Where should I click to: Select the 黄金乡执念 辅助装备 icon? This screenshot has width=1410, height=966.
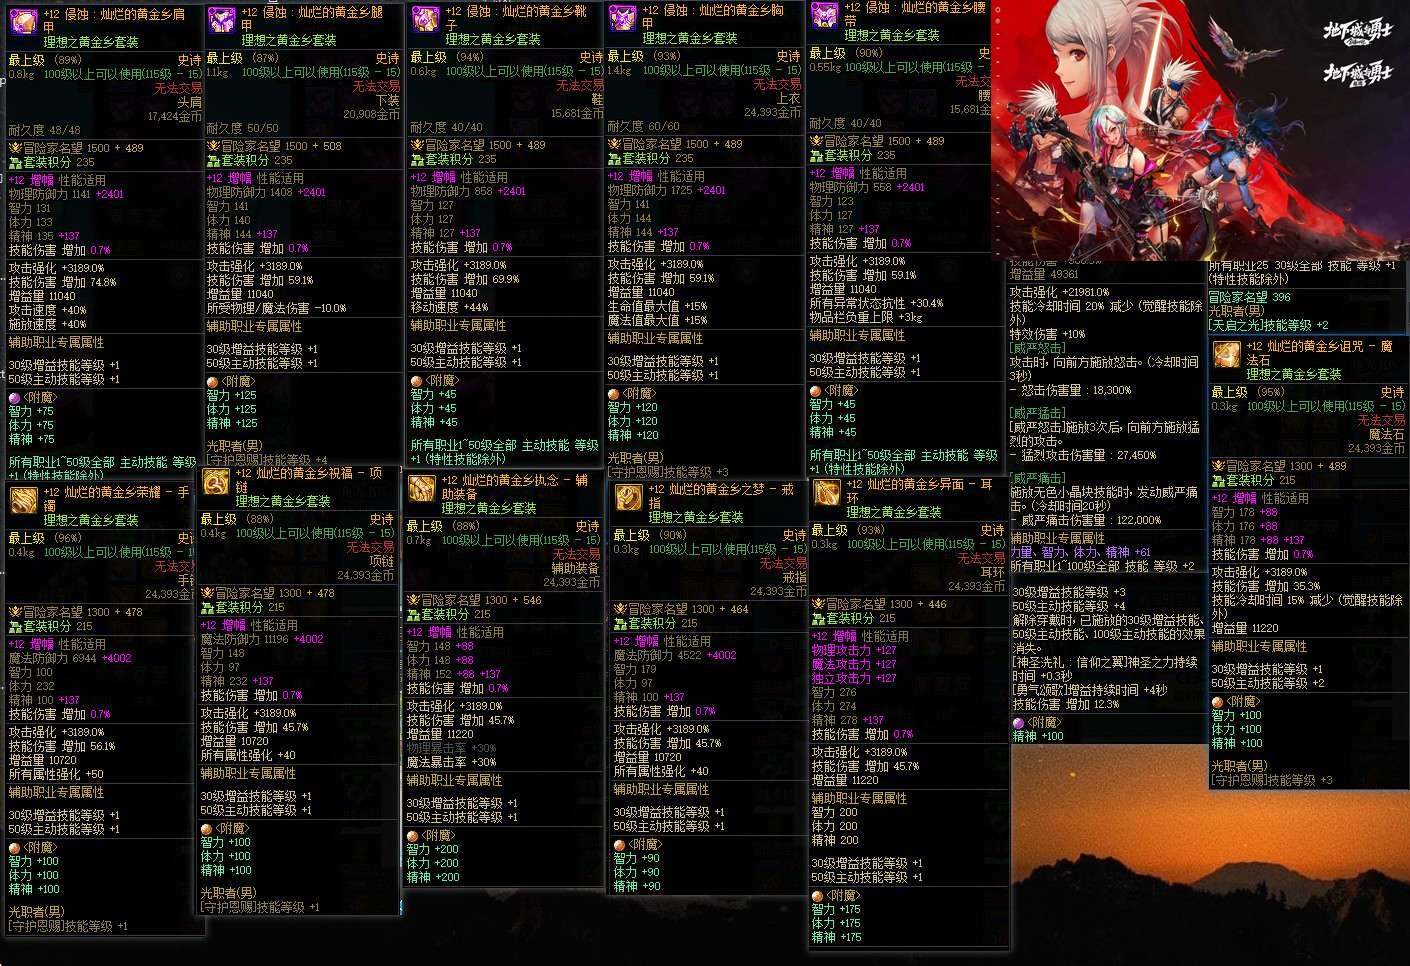click(x=421, y=487)
